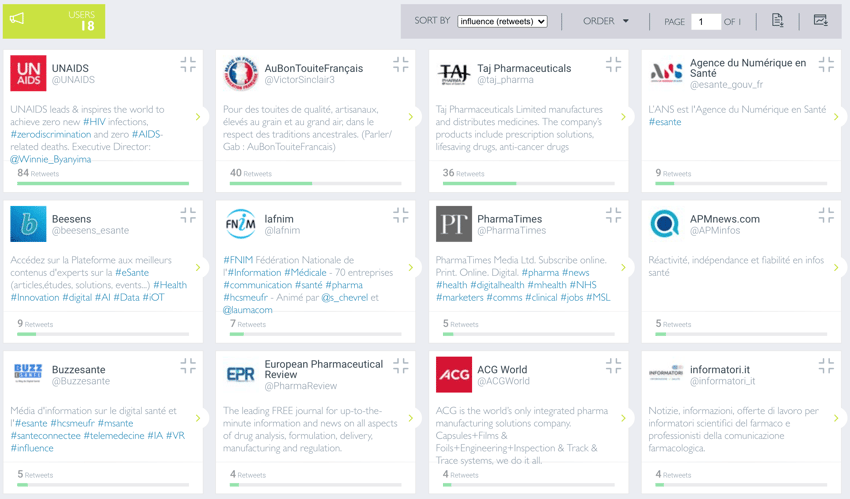Open the @UNAIDS handle
Viewport: 850px width, 499px height.
tap(73, 80)
